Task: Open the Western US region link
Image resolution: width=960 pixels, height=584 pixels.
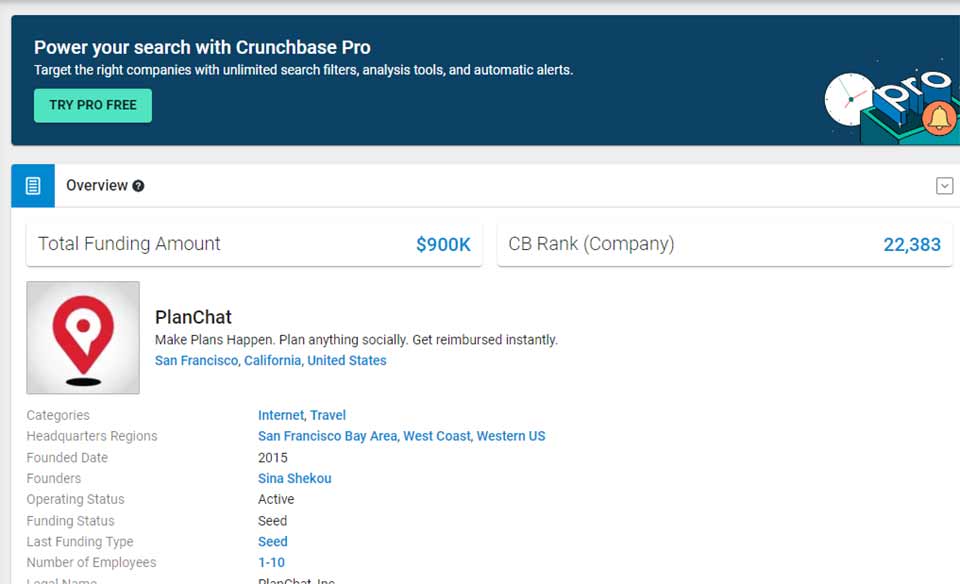Action: click(511, 436)
